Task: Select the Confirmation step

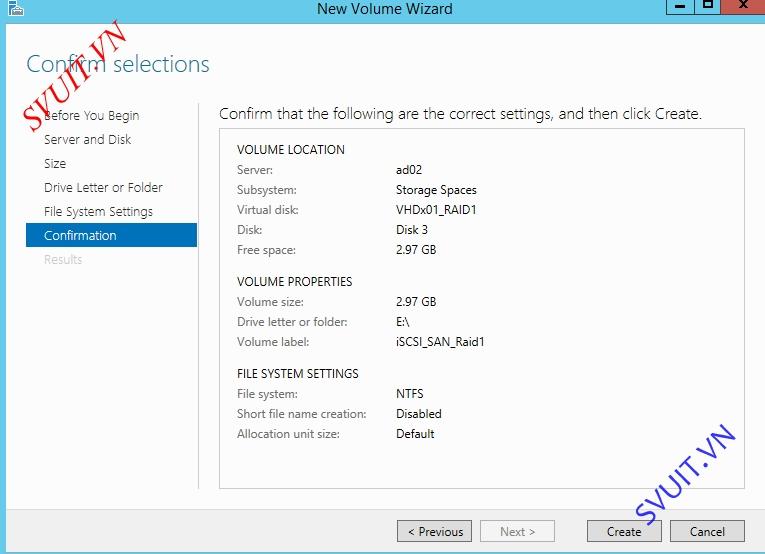Action: point(111,235)
